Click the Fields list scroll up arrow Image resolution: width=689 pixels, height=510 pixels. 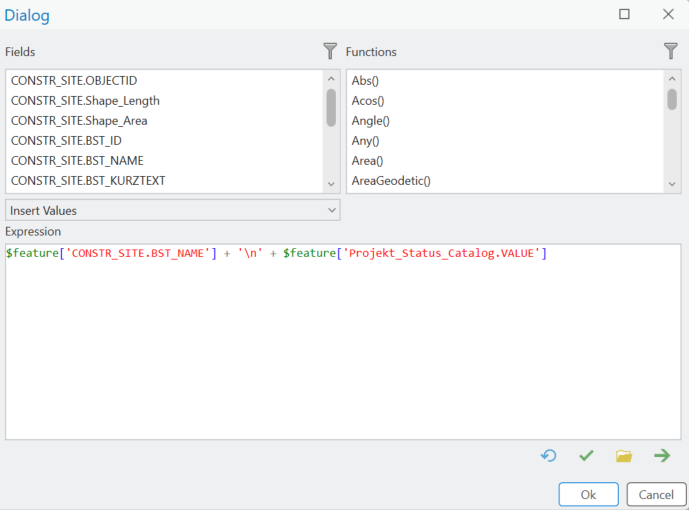tap(331, 79)
